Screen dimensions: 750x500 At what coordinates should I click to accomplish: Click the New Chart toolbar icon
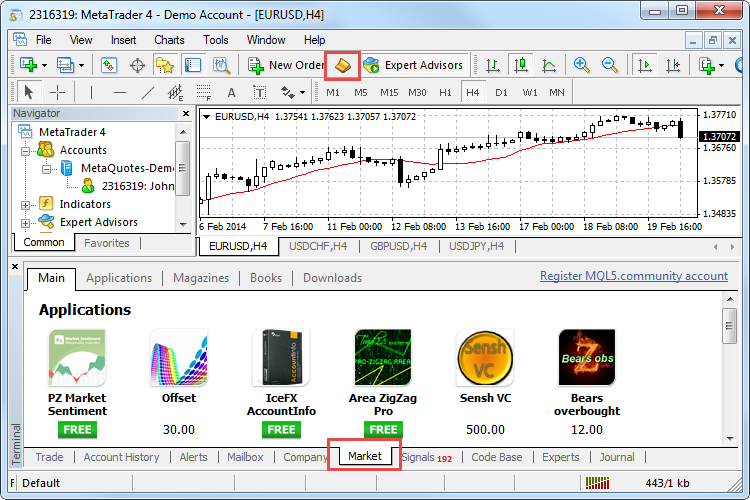(x=28, y=65)
